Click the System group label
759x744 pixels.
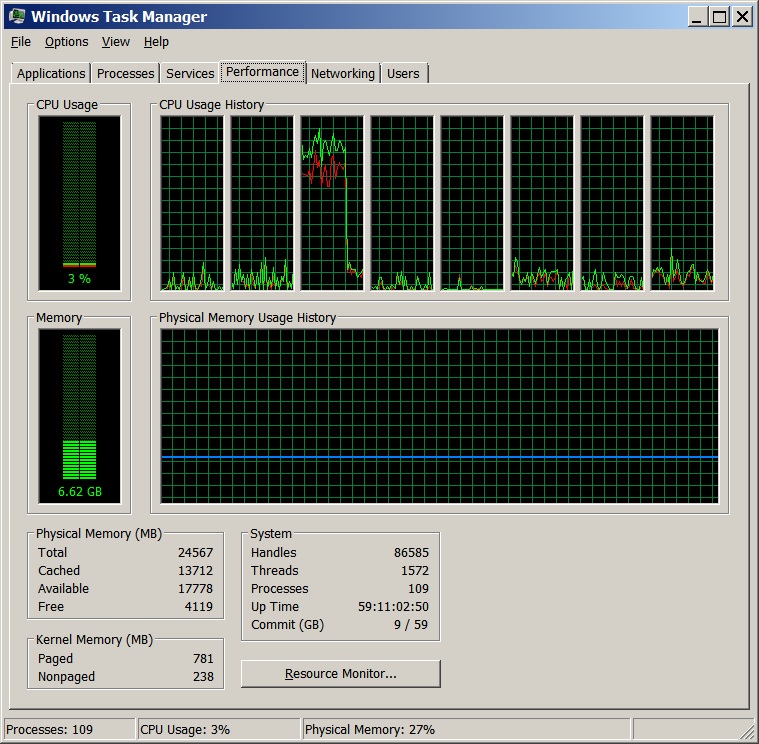pos(271,533)
